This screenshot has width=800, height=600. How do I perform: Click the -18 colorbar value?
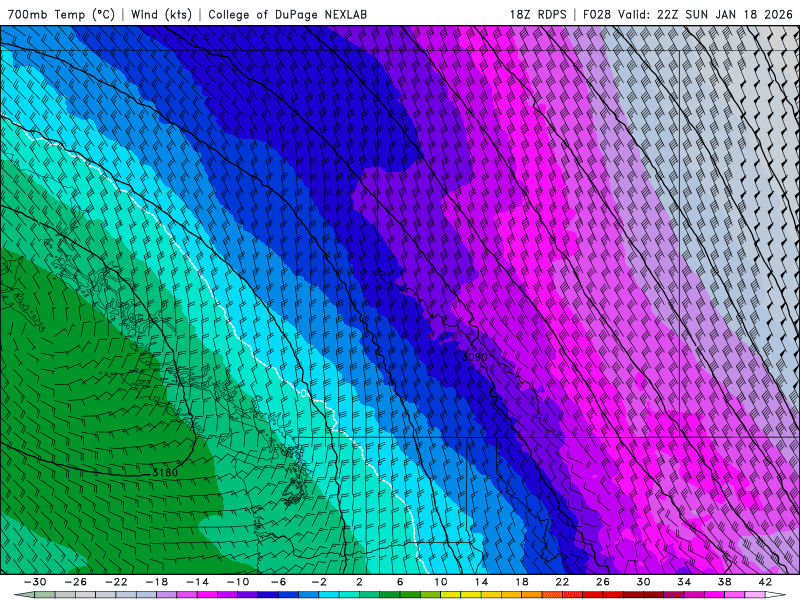[157, 582]
